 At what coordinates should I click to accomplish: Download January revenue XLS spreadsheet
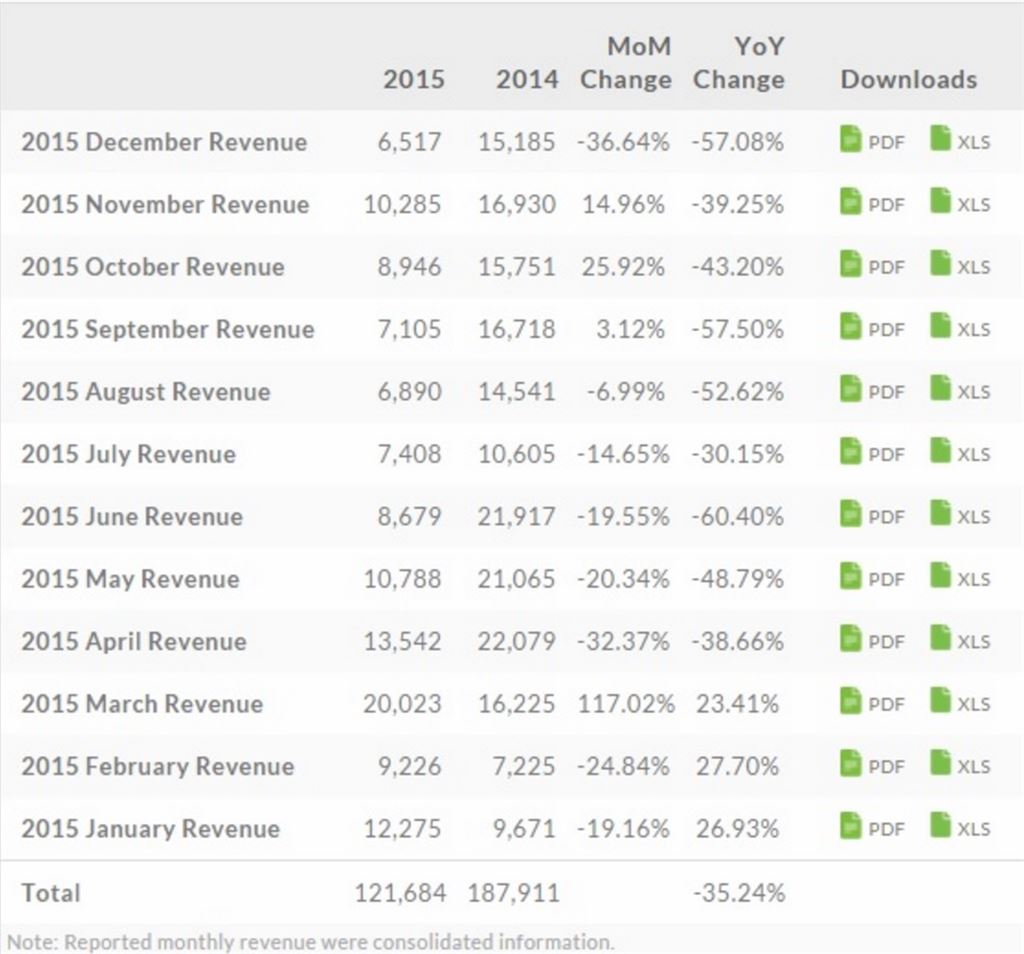click(960, 828)
